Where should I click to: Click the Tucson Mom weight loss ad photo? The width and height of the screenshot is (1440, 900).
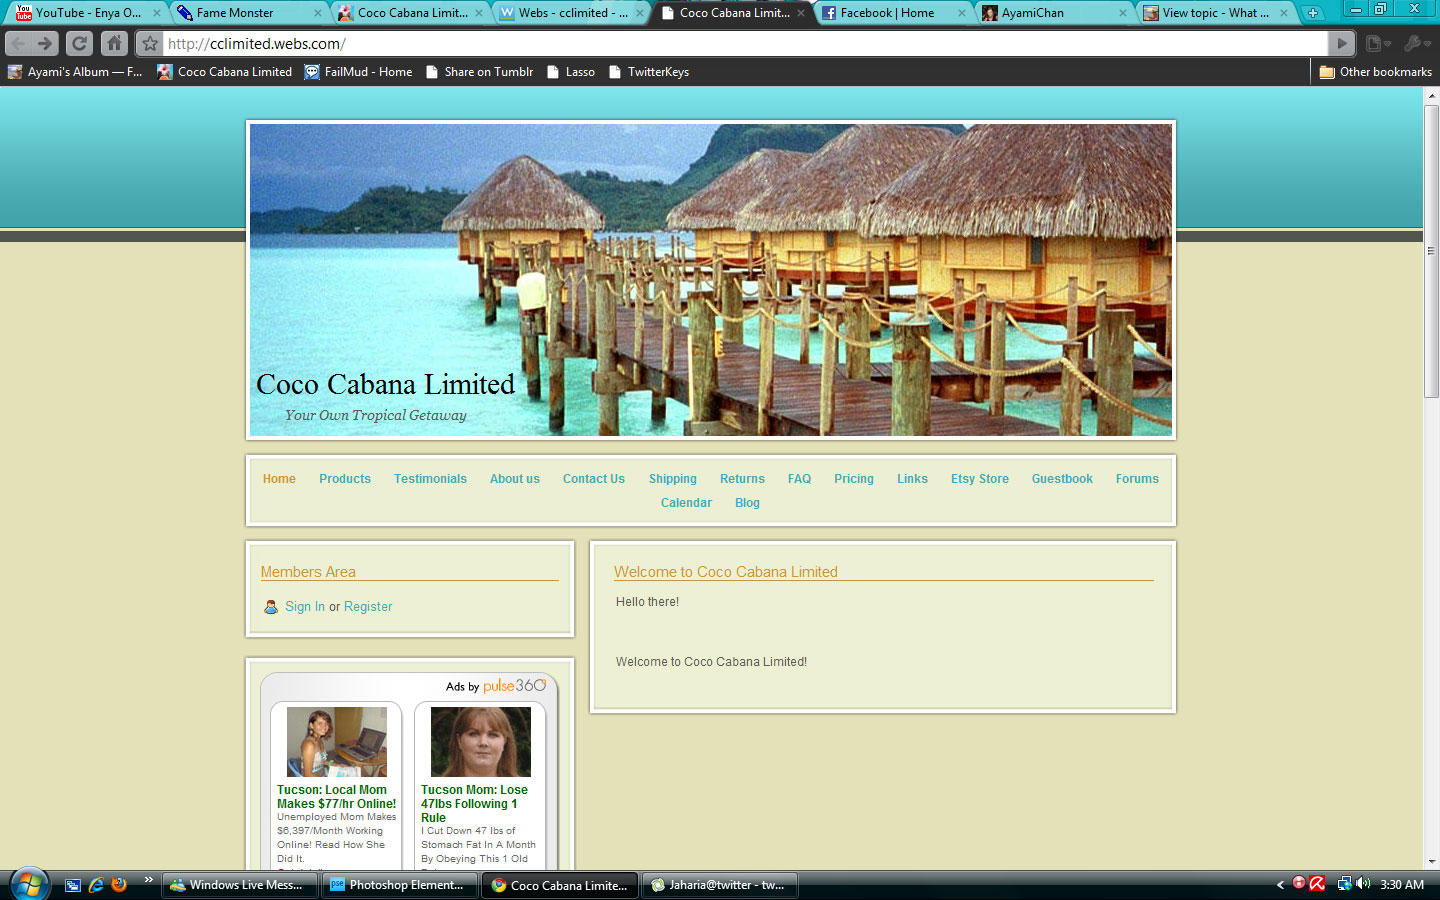[480, 742]
